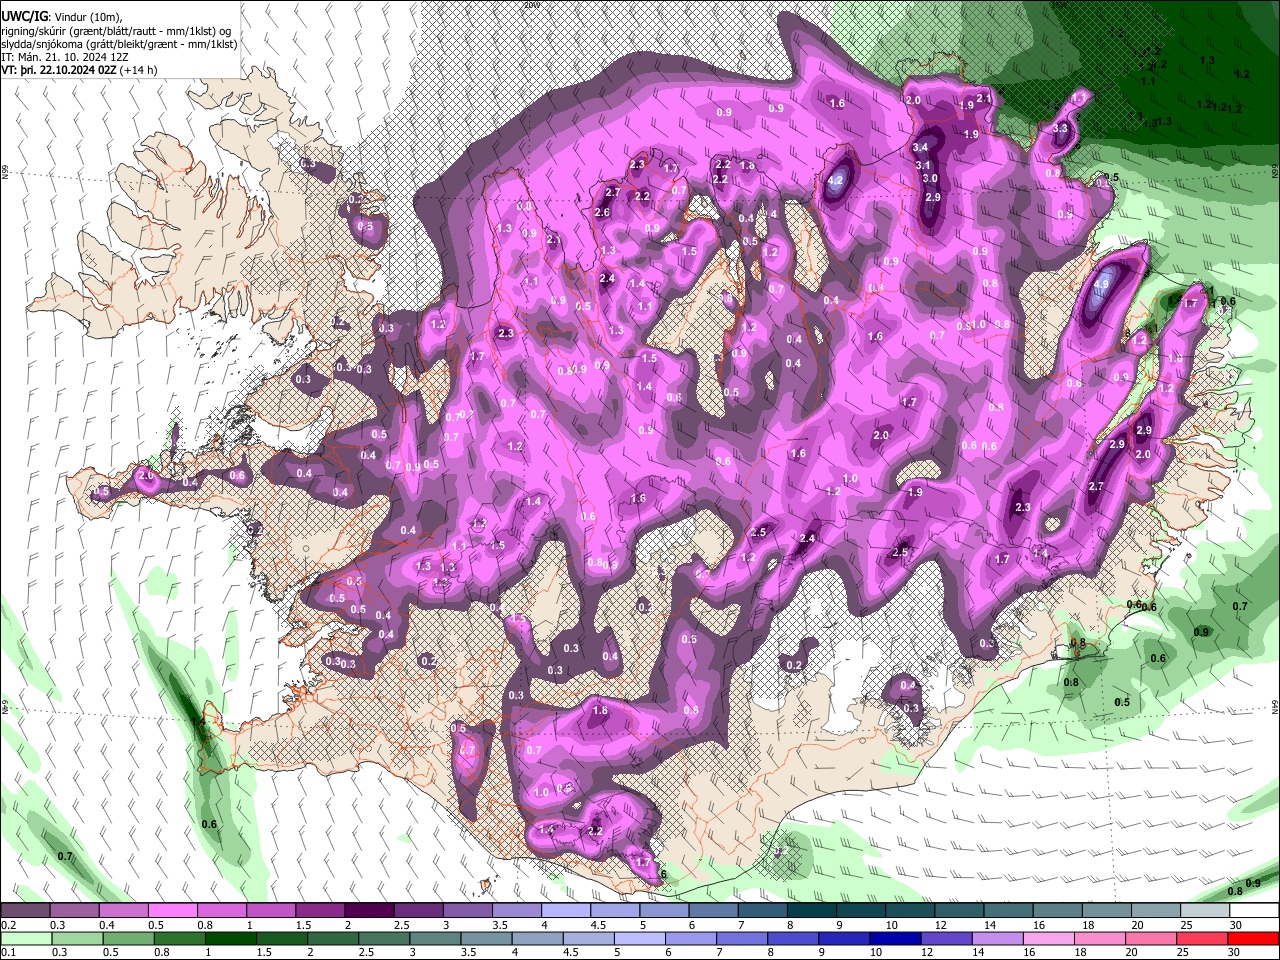Click the dark teal 8–9 snow legend swatch
Screen dimensions: 1280x960
coord(811,911)
